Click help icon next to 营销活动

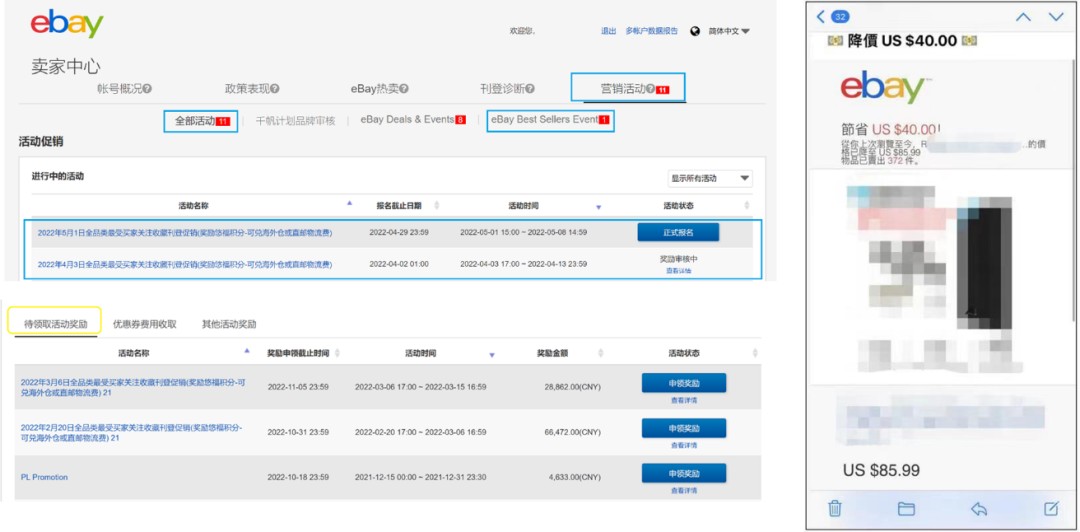coord(650,89)
